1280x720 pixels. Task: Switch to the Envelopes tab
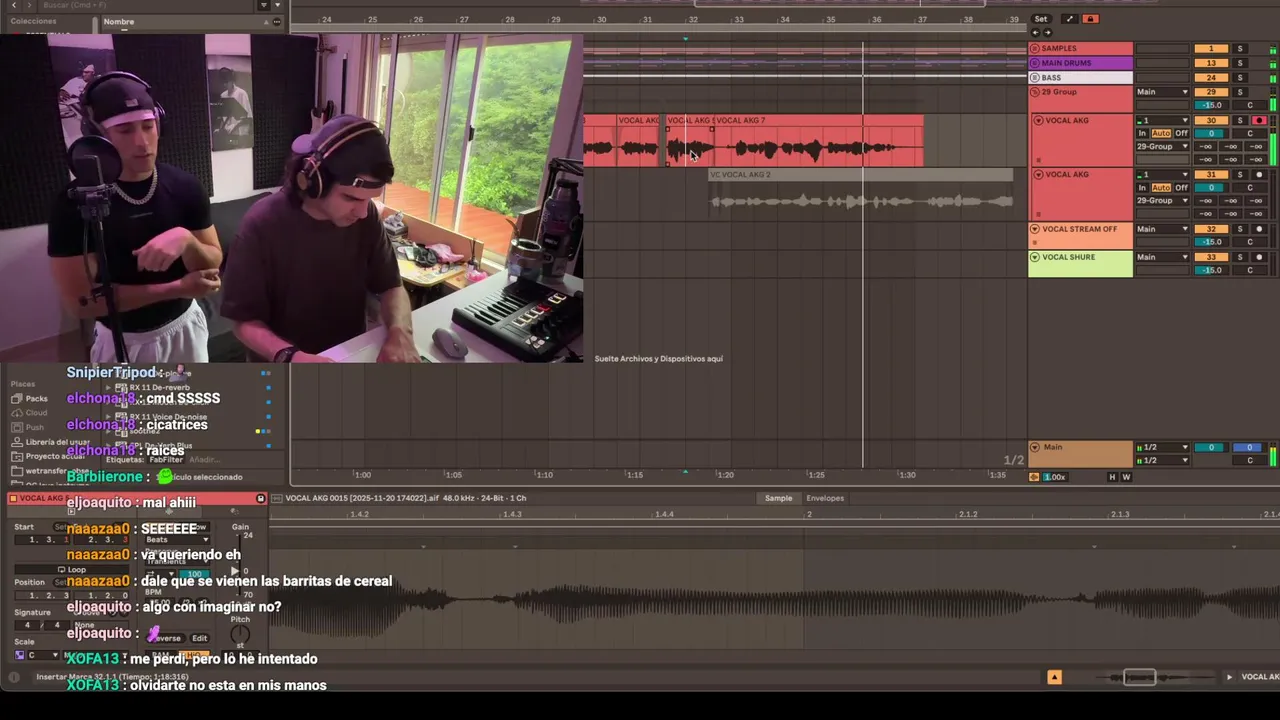pyautogui.click(x=825, y=498)
